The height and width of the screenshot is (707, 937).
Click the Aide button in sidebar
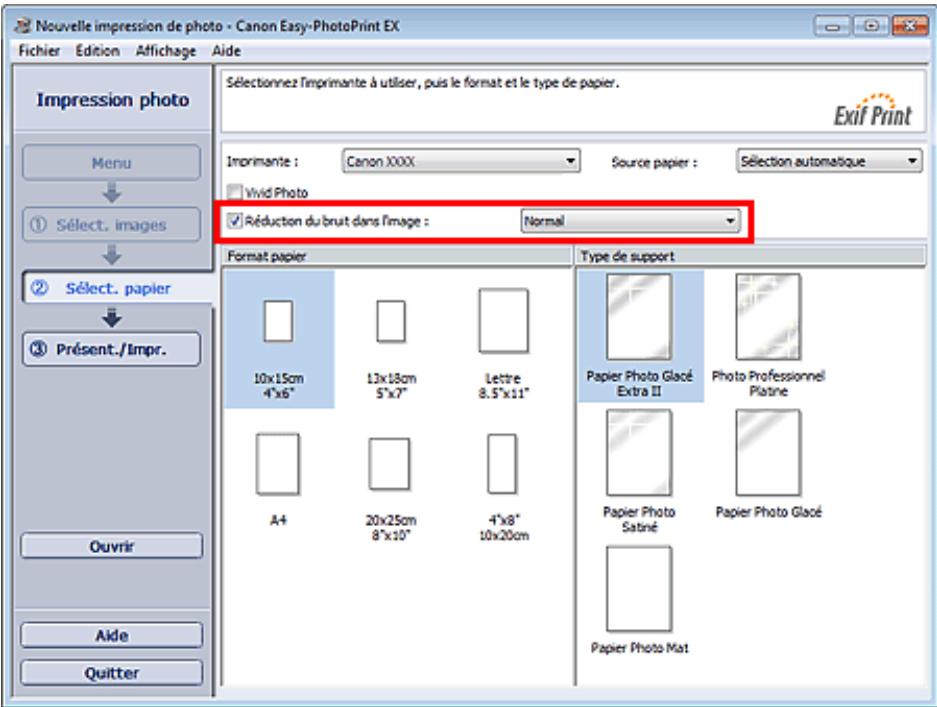pos(112,635)
